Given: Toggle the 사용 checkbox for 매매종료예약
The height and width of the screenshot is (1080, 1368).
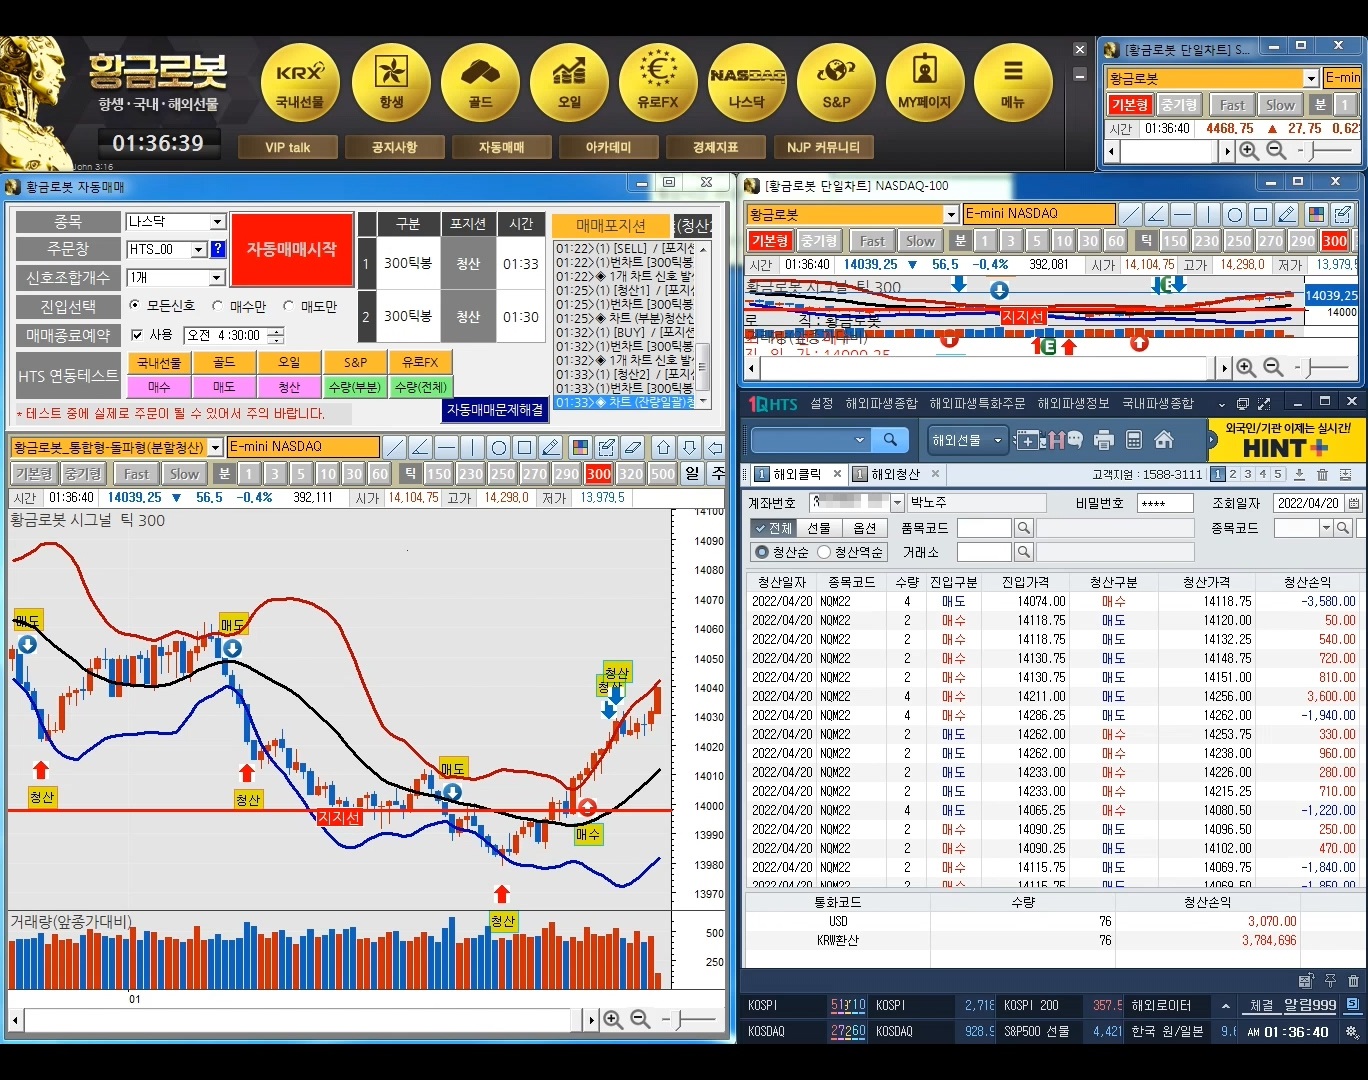Looking at the screenshot, I should [x=138, y=335].
